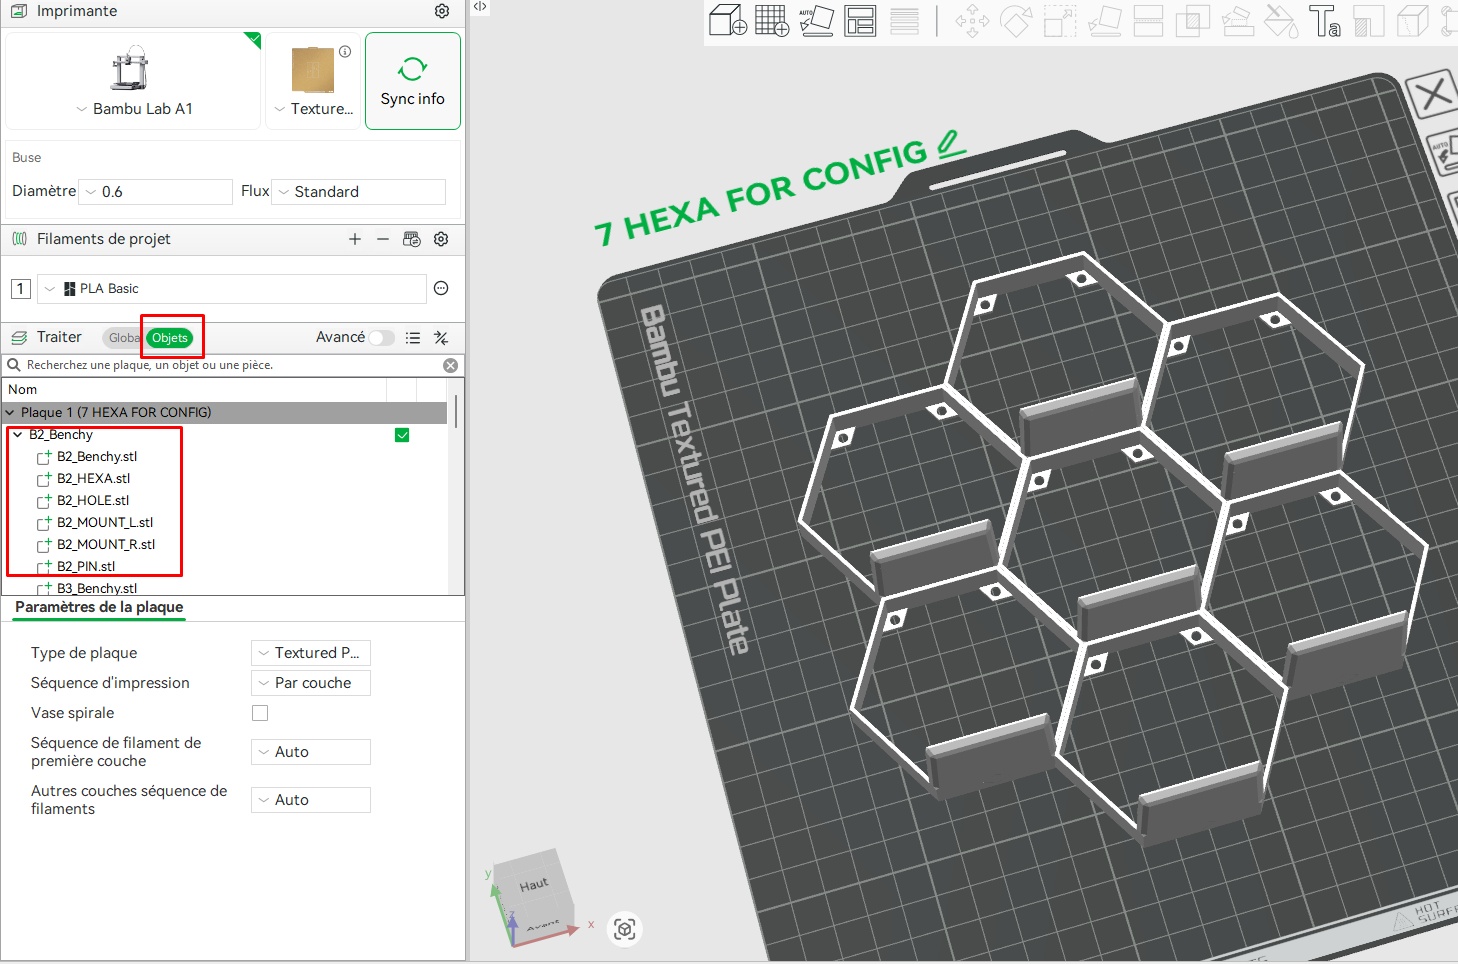Select the Lay on face tool

pyautogui.click(x=1104, y=21)
